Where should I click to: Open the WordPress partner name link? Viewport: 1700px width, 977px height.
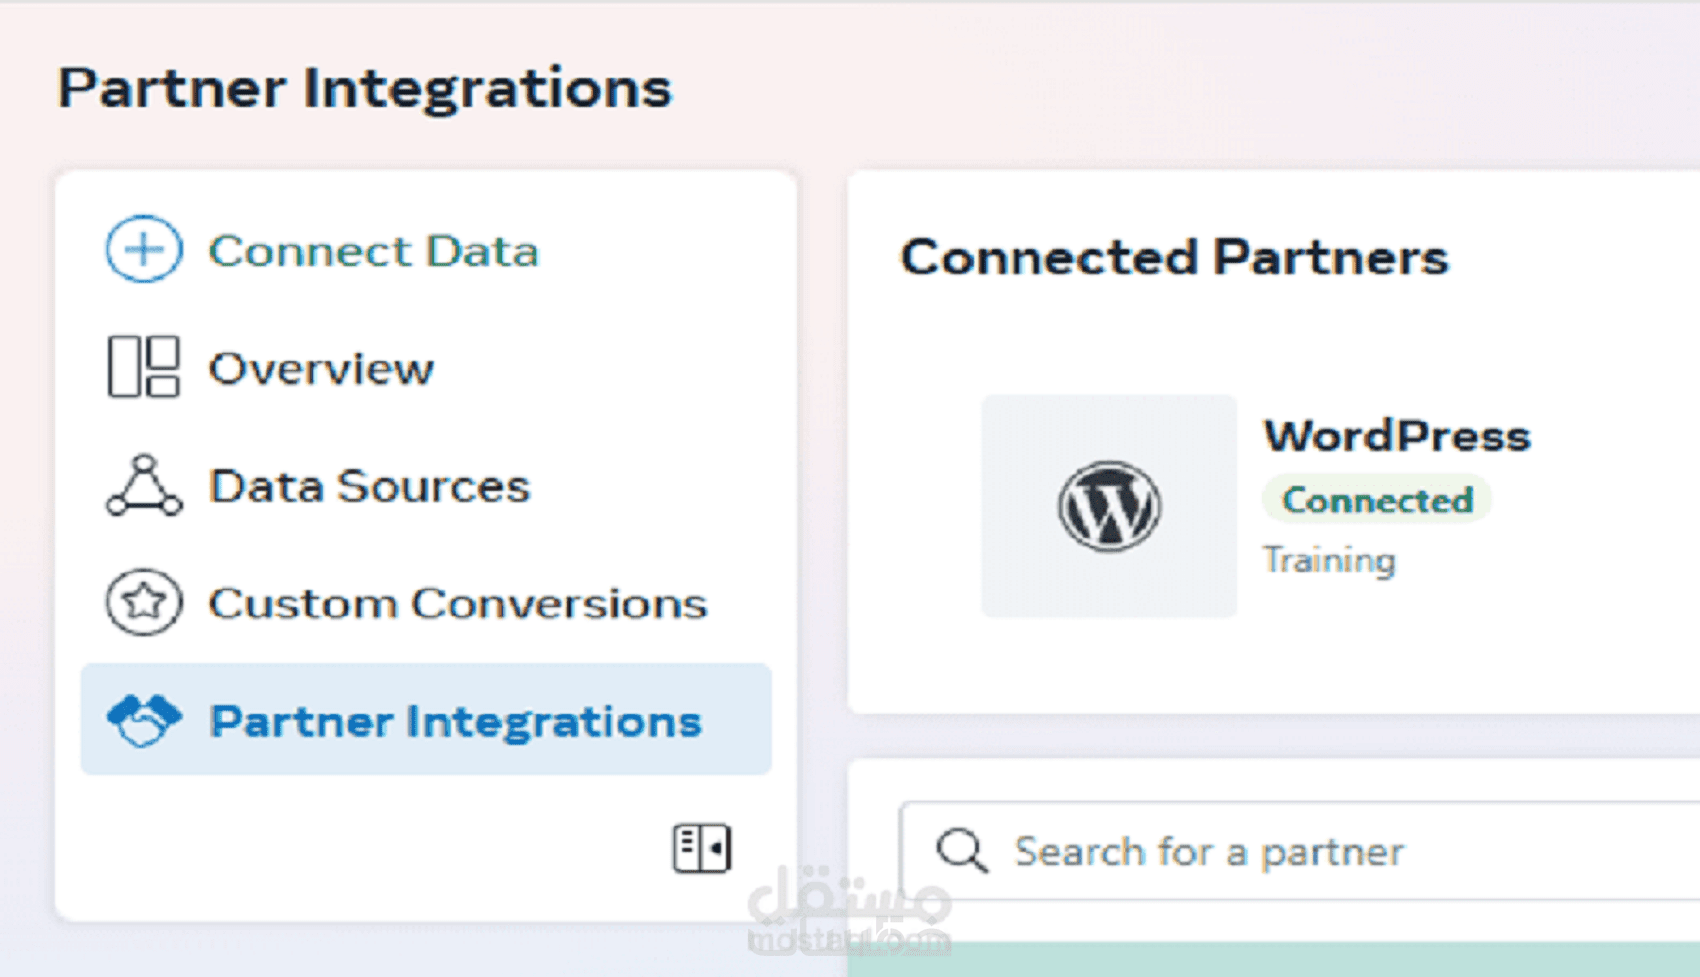1397,436
